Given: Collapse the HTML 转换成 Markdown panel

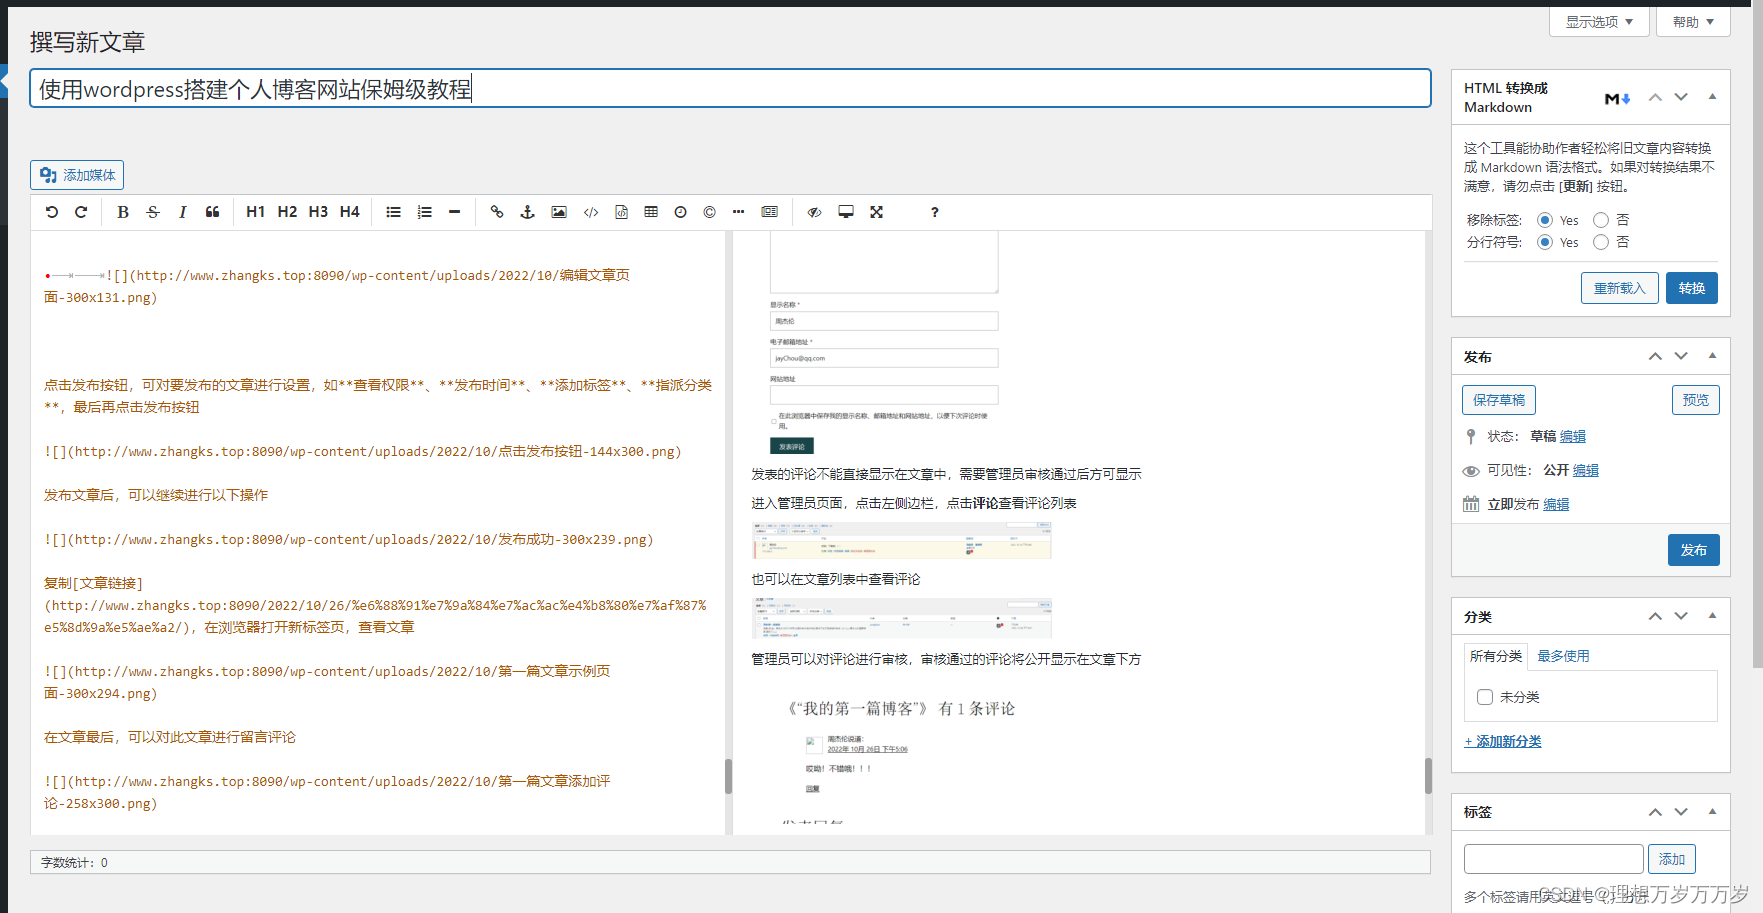Looking at the screenshot, I should (1712, 97).
